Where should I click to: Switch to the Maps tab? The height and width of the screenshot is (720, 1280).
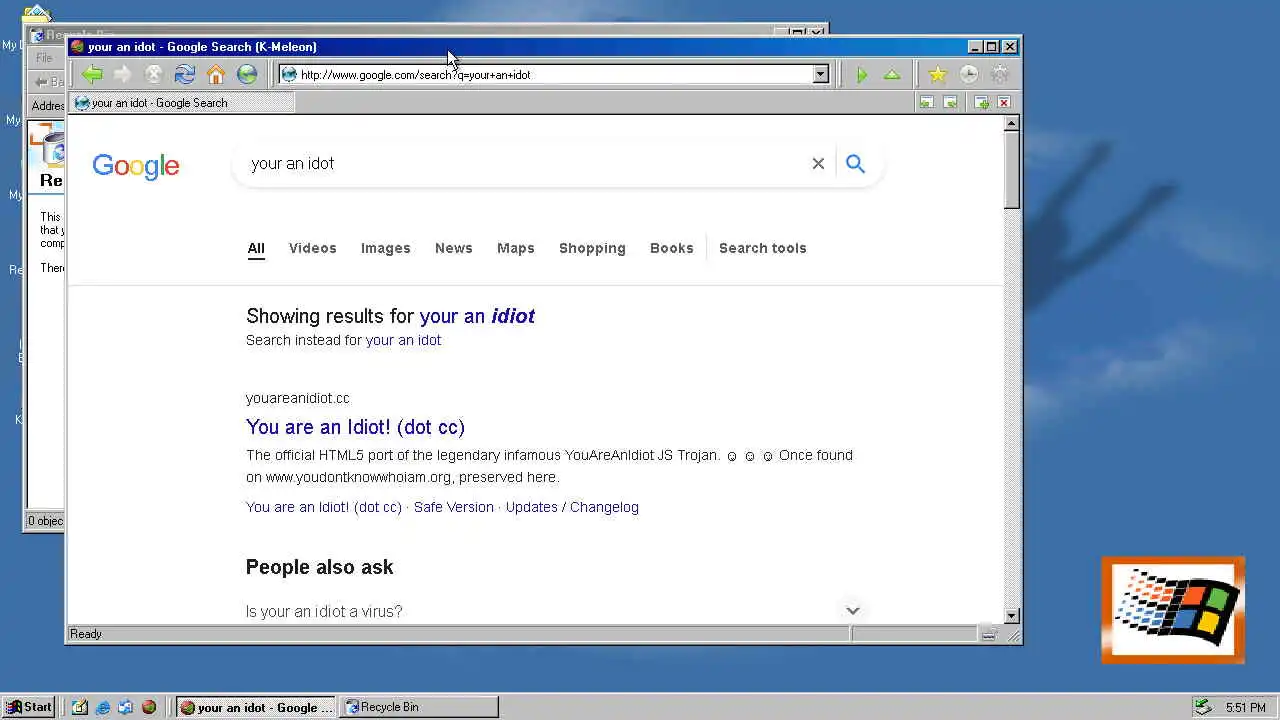(x=516, y=248)
